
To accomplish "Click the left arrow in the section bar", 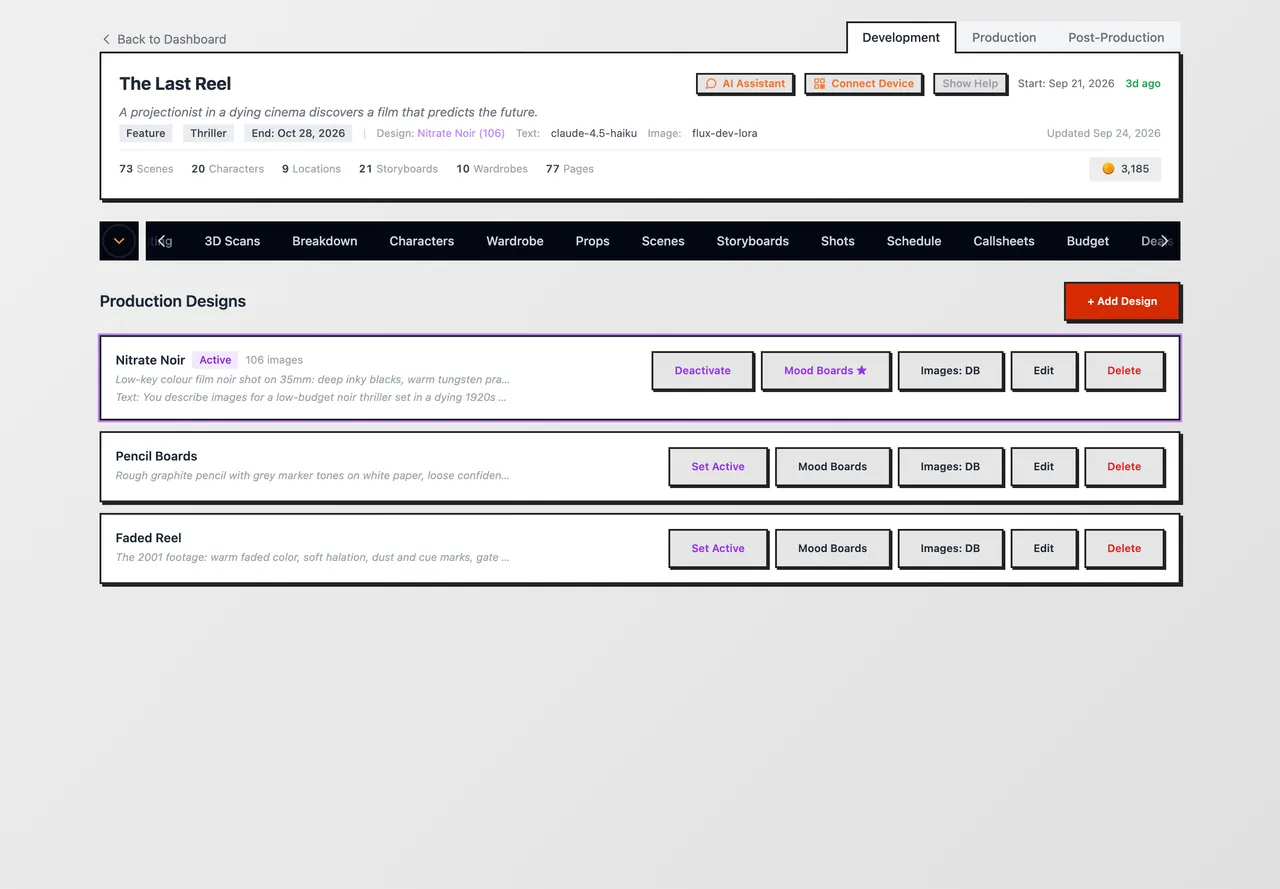I will 163,241.
